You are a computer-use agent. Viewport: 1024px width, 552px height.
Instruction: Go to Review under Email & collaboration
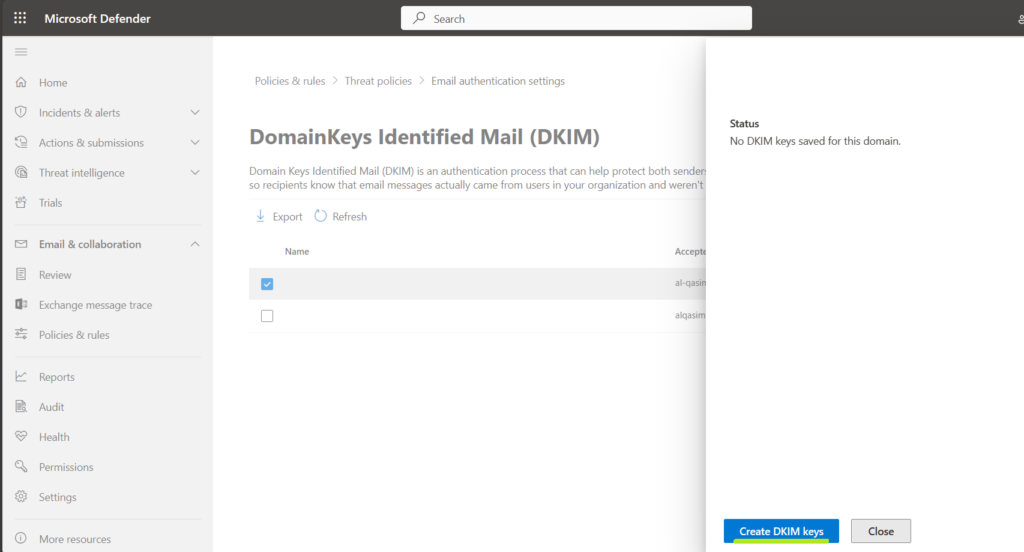[55, 275]
